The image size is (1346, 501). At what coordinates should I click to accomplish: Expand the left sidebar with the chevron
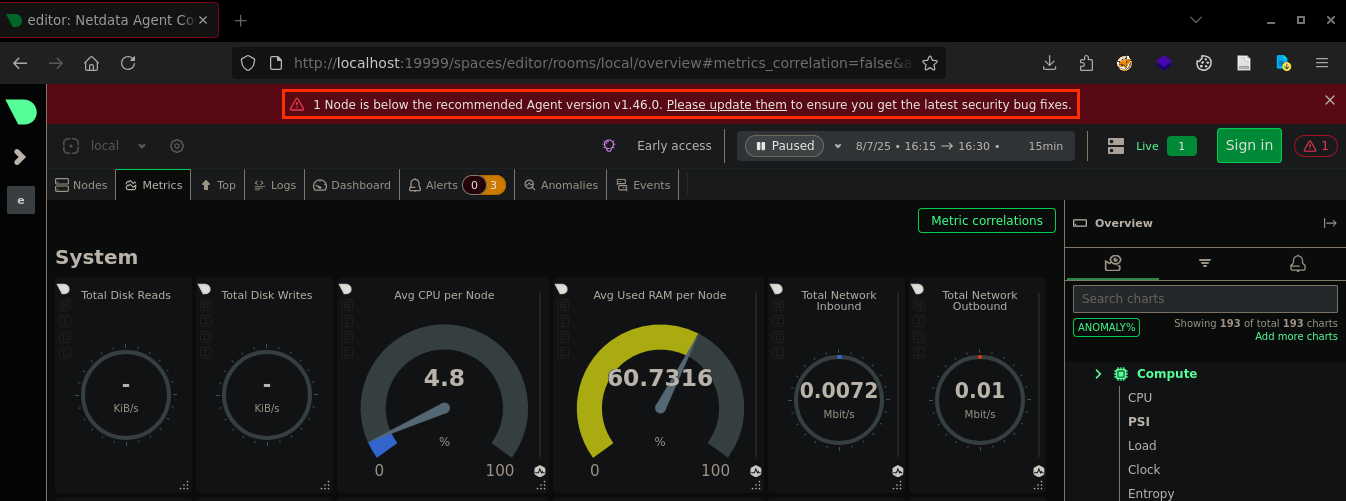[20, 157]
